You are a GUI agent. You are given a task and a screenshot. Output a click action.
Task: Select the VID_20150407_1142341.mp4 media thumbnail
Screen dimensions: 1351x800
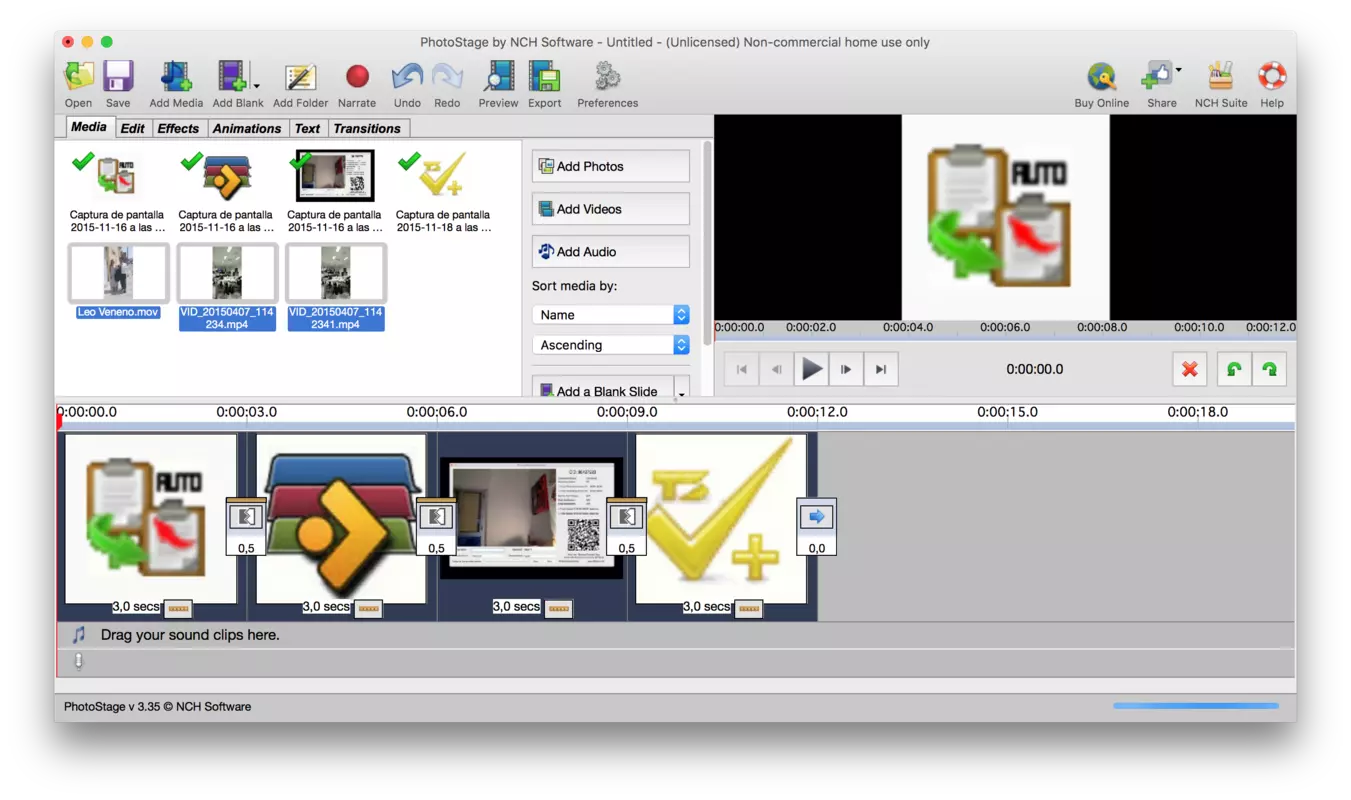coord(336,273)
